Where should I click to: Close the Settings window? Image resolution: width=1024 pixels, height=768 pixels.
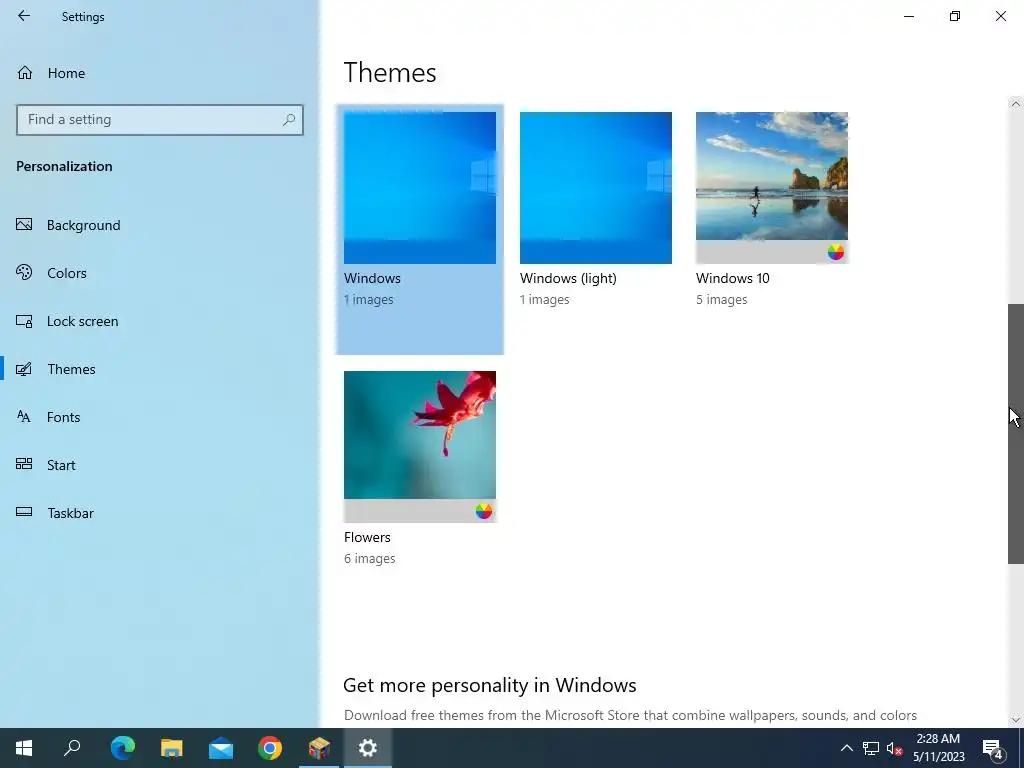pyautogui.click(x=1000, y=16)
